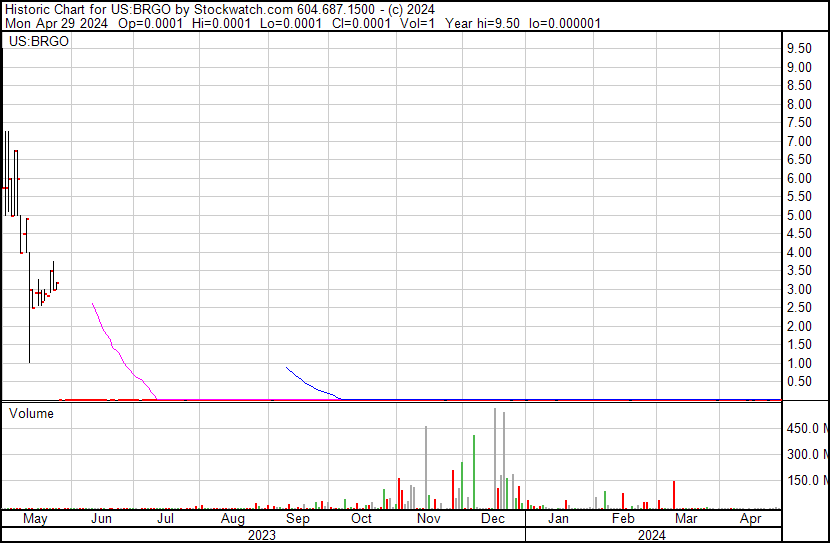Select the 0.50 price axis value

(x=799, y=382)
